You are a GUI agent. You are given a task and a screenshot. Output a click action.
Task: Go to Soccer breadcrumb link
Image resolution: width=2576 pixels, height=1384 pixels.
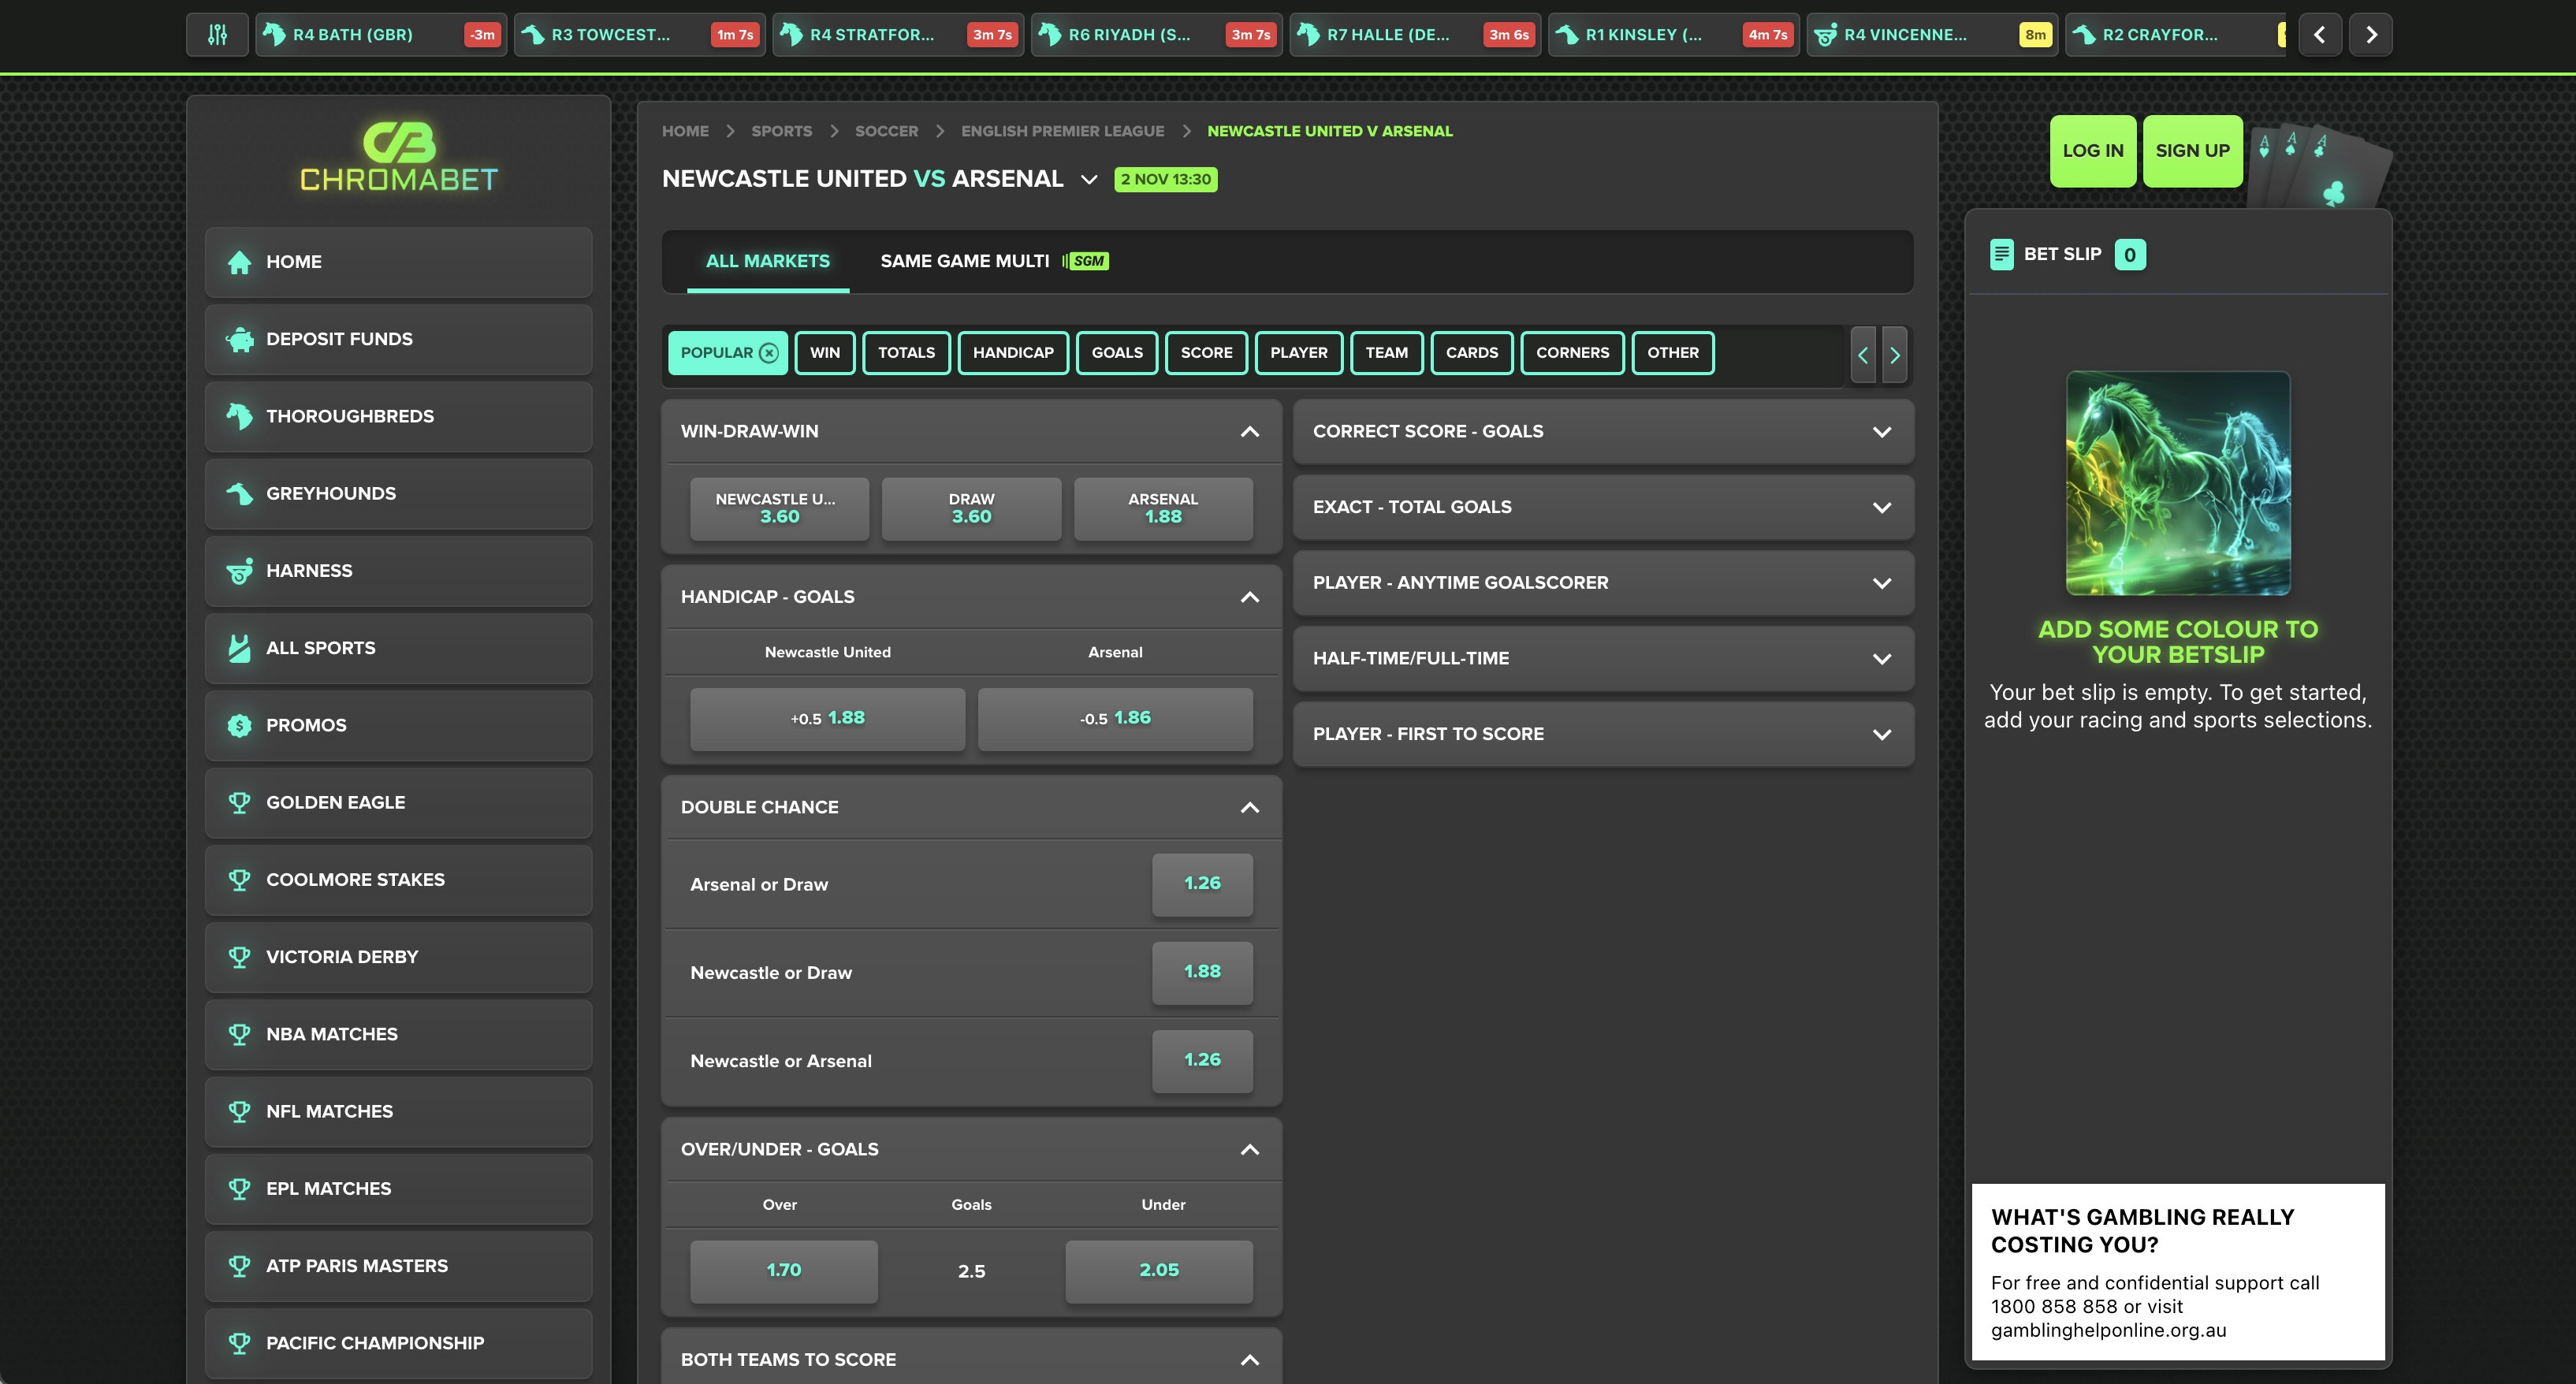click(886, 131)
